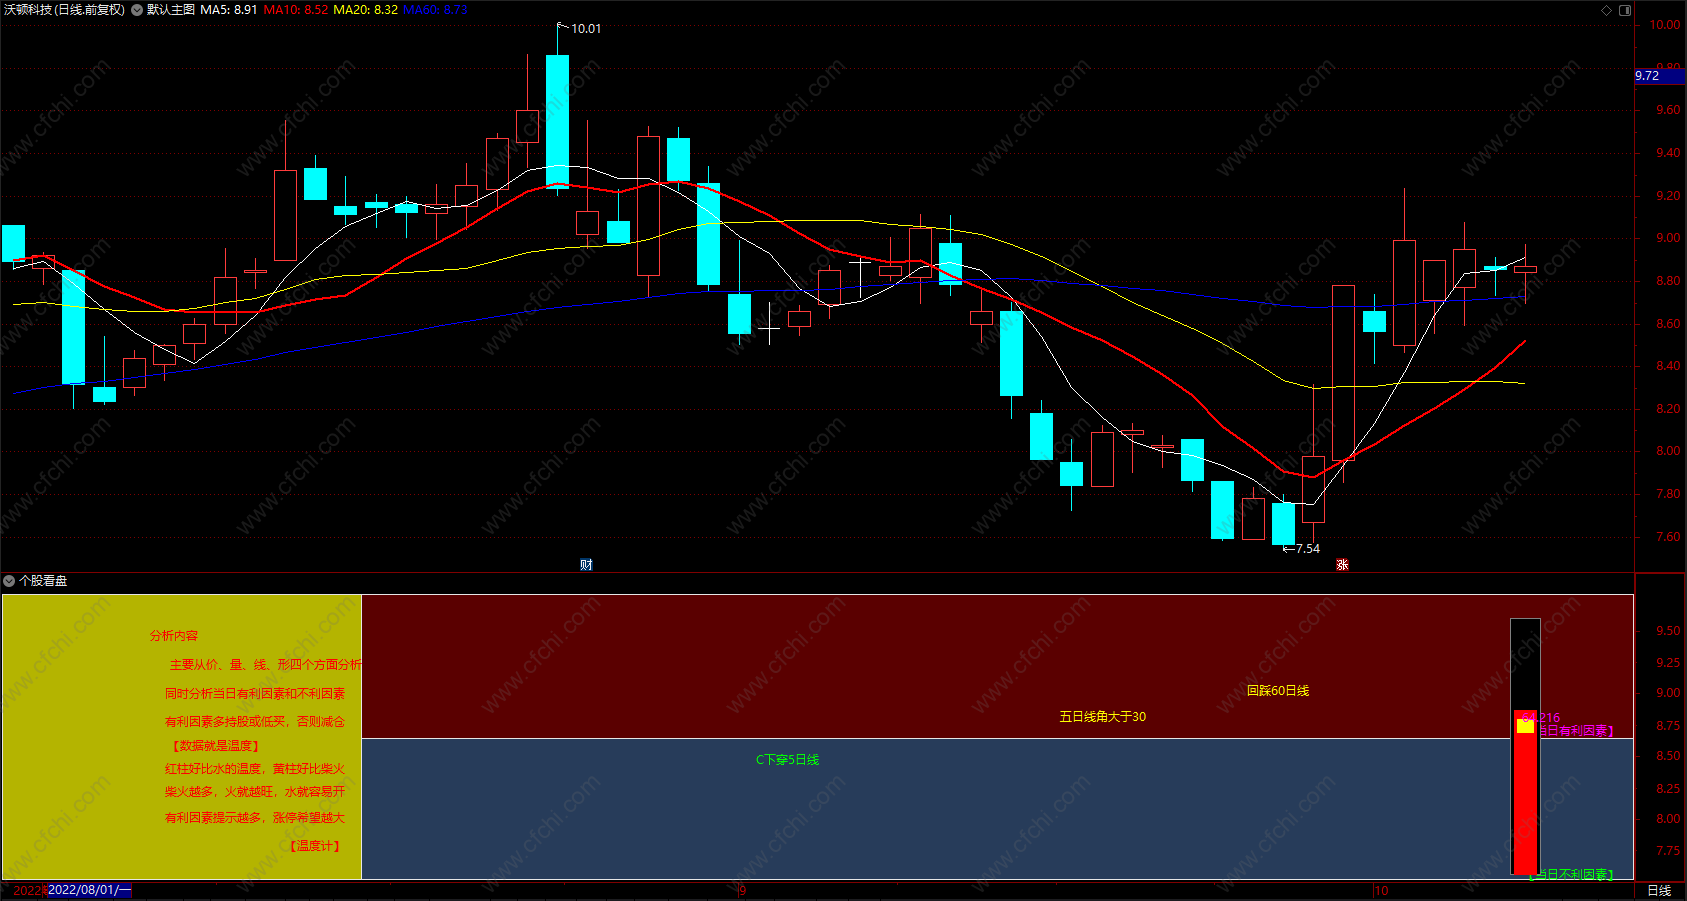
Task: Click the 财 marker below the chart
Action: [586, 565]
